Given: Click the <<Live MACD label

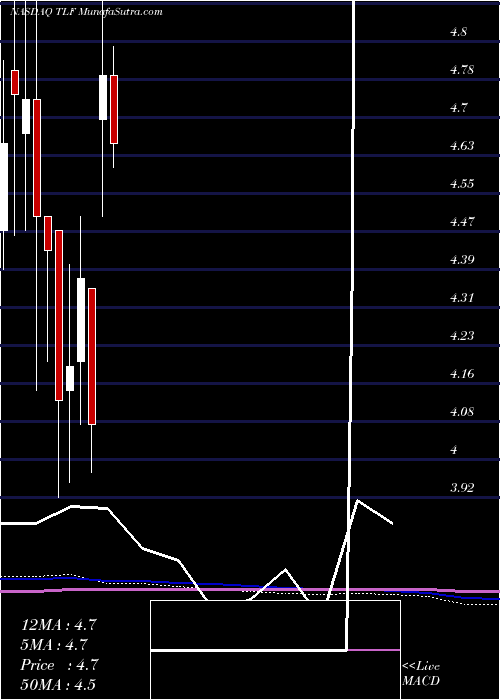Looking at the screenshot, I should (421, 674).
